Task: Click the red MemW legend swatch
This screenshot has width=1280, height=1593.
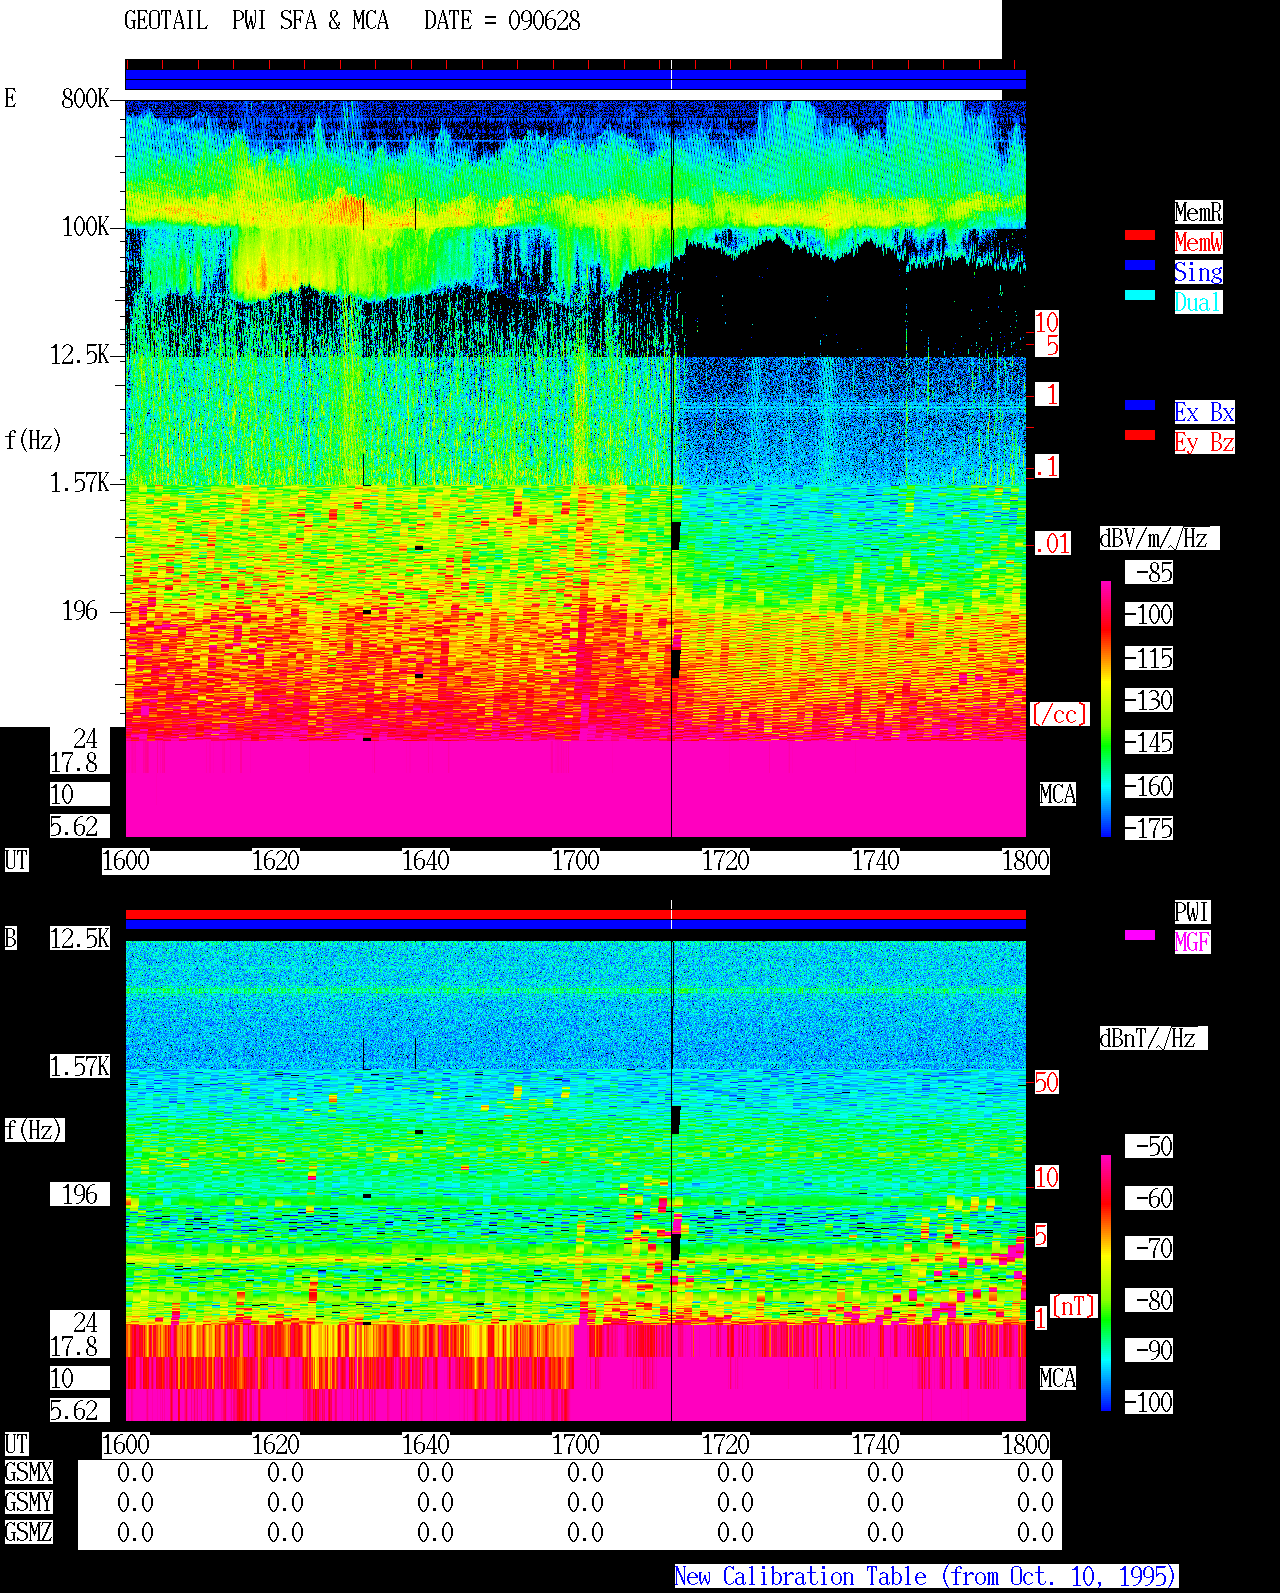Action: pyautogui.click(x=1140, y=235)
